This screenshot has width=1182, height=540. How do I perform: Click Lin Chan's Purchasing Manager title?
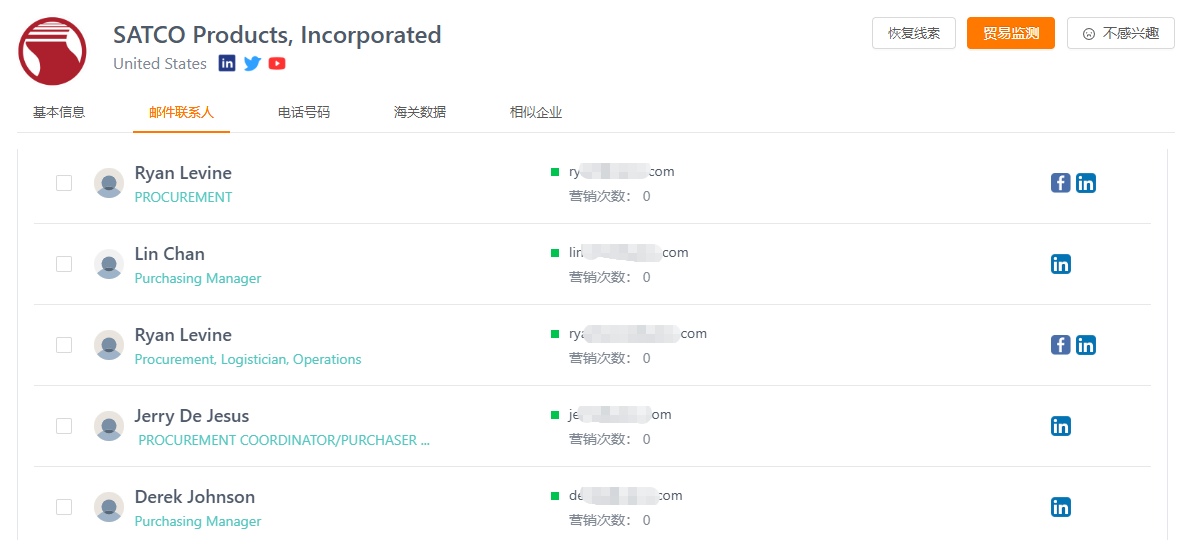coord(198,278)
